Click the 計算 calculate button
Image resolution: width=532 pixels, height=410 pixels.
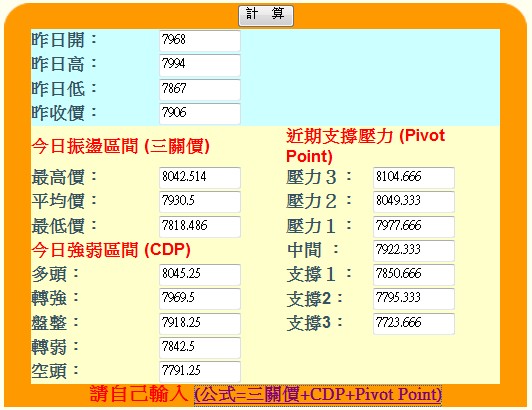(x=266, y=16)
